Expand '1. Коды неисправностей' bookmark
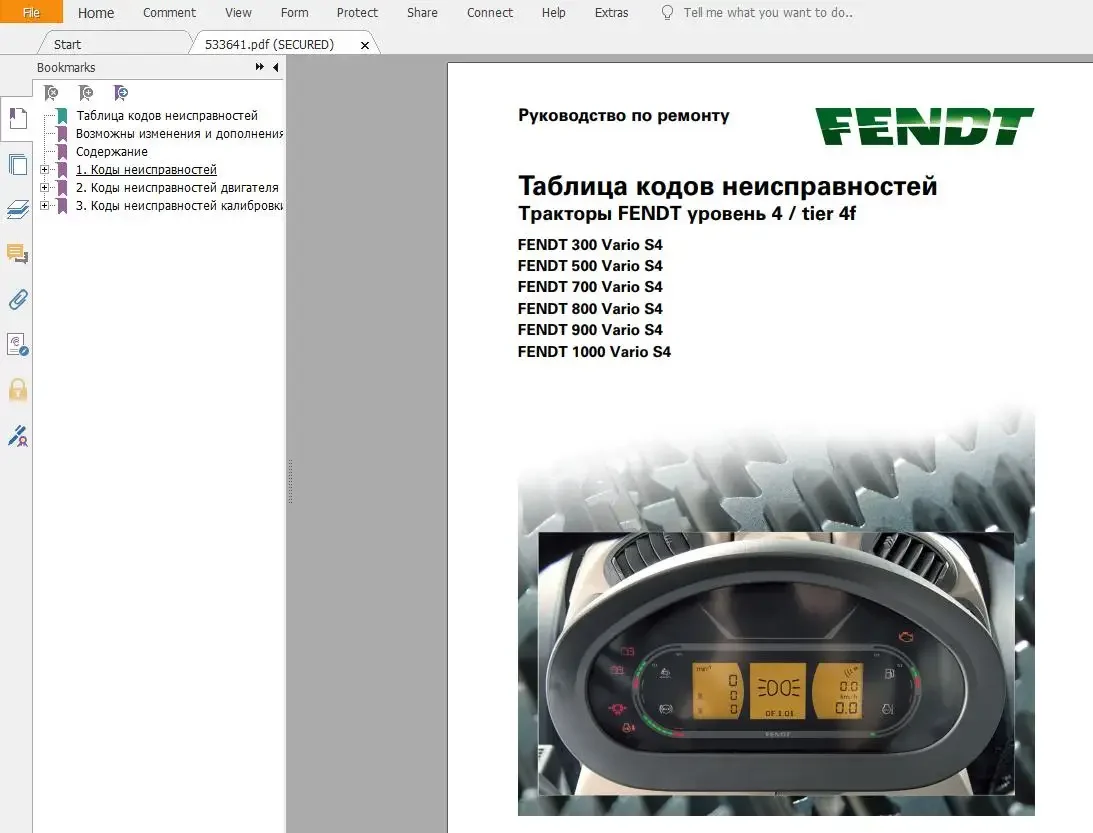The width and height of the screenshot is (1093, 833). coord(44,170)
